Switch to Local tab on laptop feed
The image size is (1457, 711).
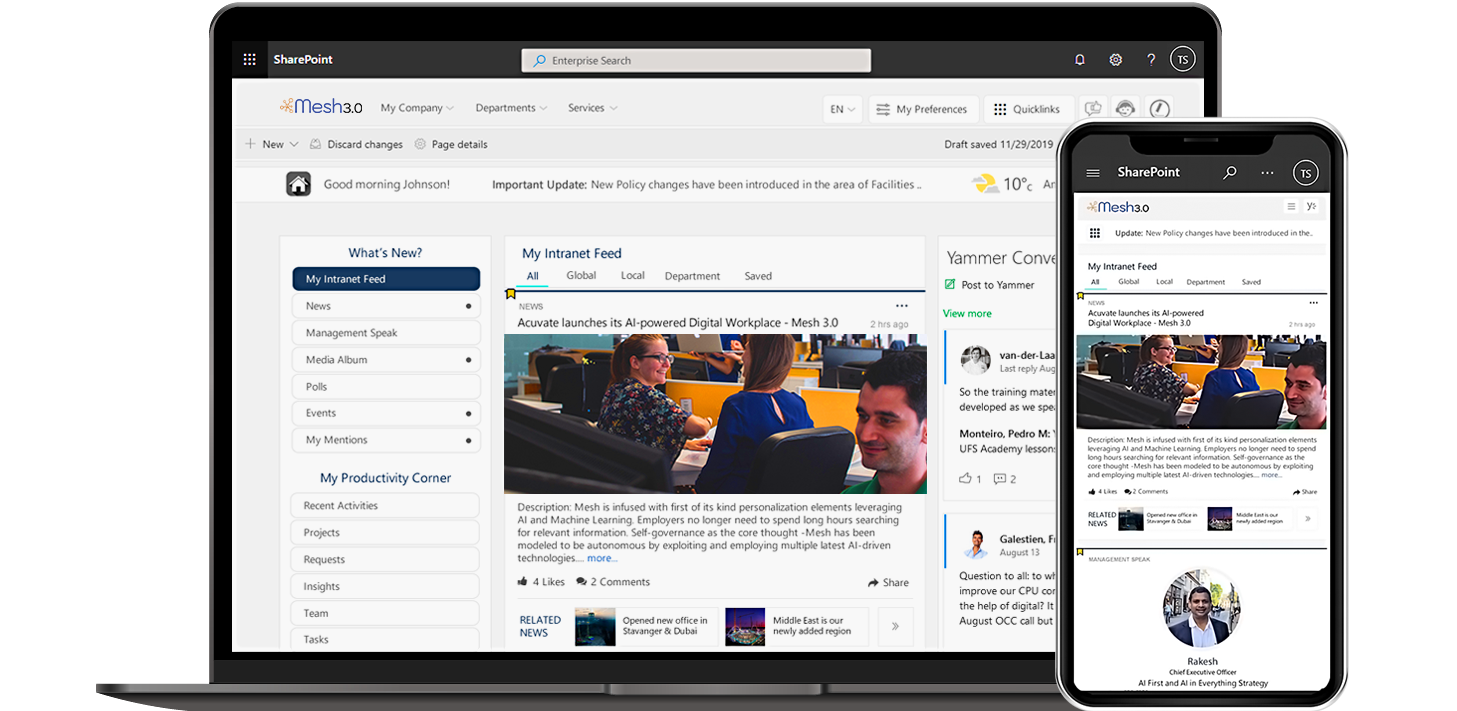pos(633,276)
